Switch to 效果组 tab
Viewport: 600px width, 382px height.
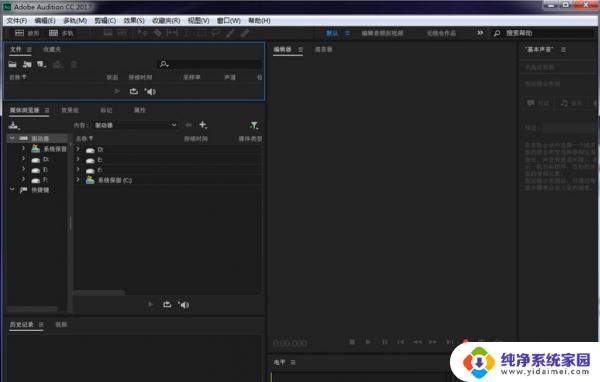[x=70, y=110]
